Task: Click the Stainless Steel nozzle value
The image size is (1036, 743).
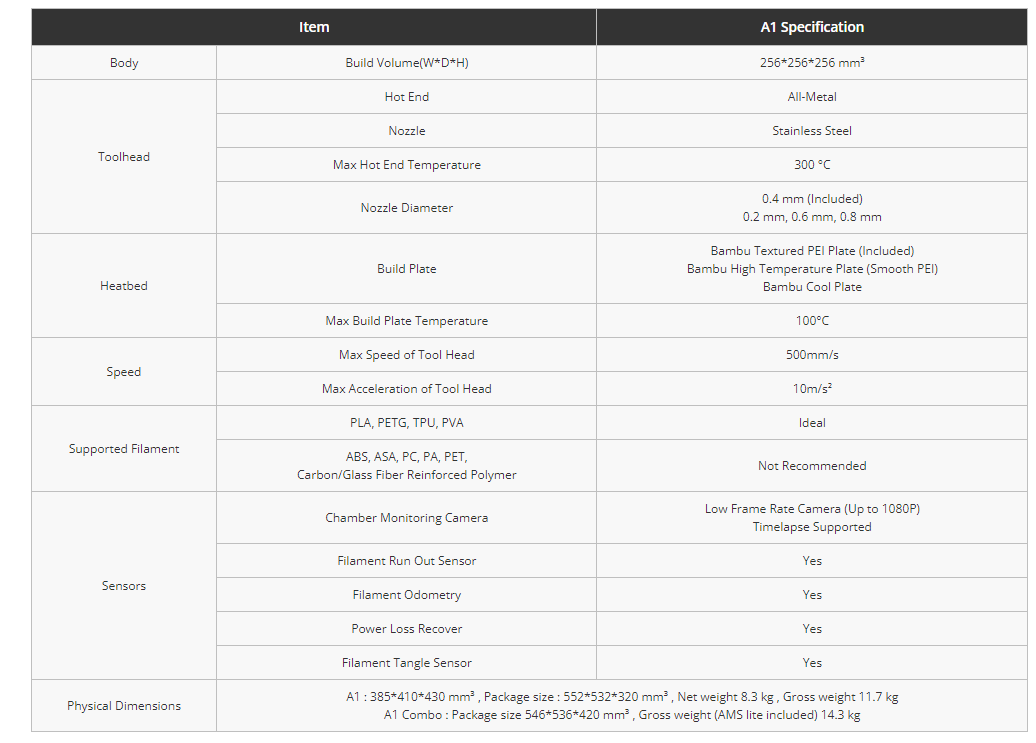Action: pyautogui.click(x=811, y=131)
